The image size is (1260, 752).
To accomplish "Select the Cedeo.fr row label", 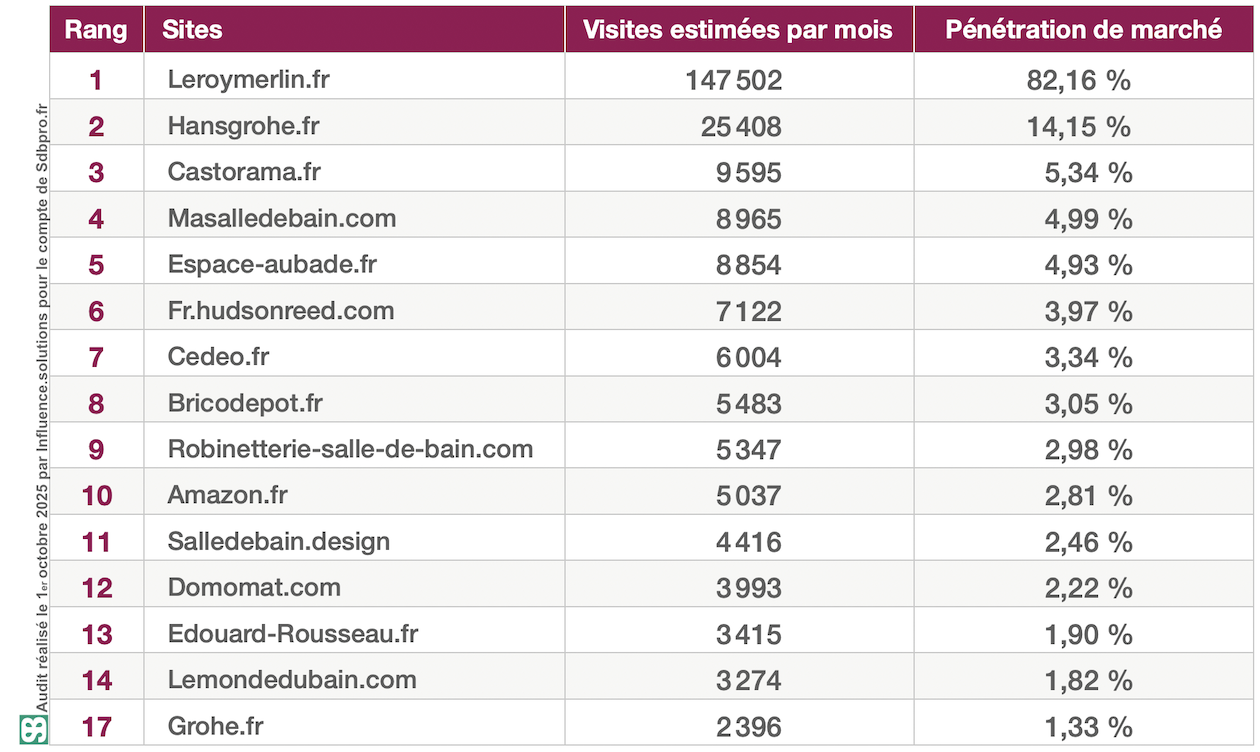I will (x=219, y=357).
